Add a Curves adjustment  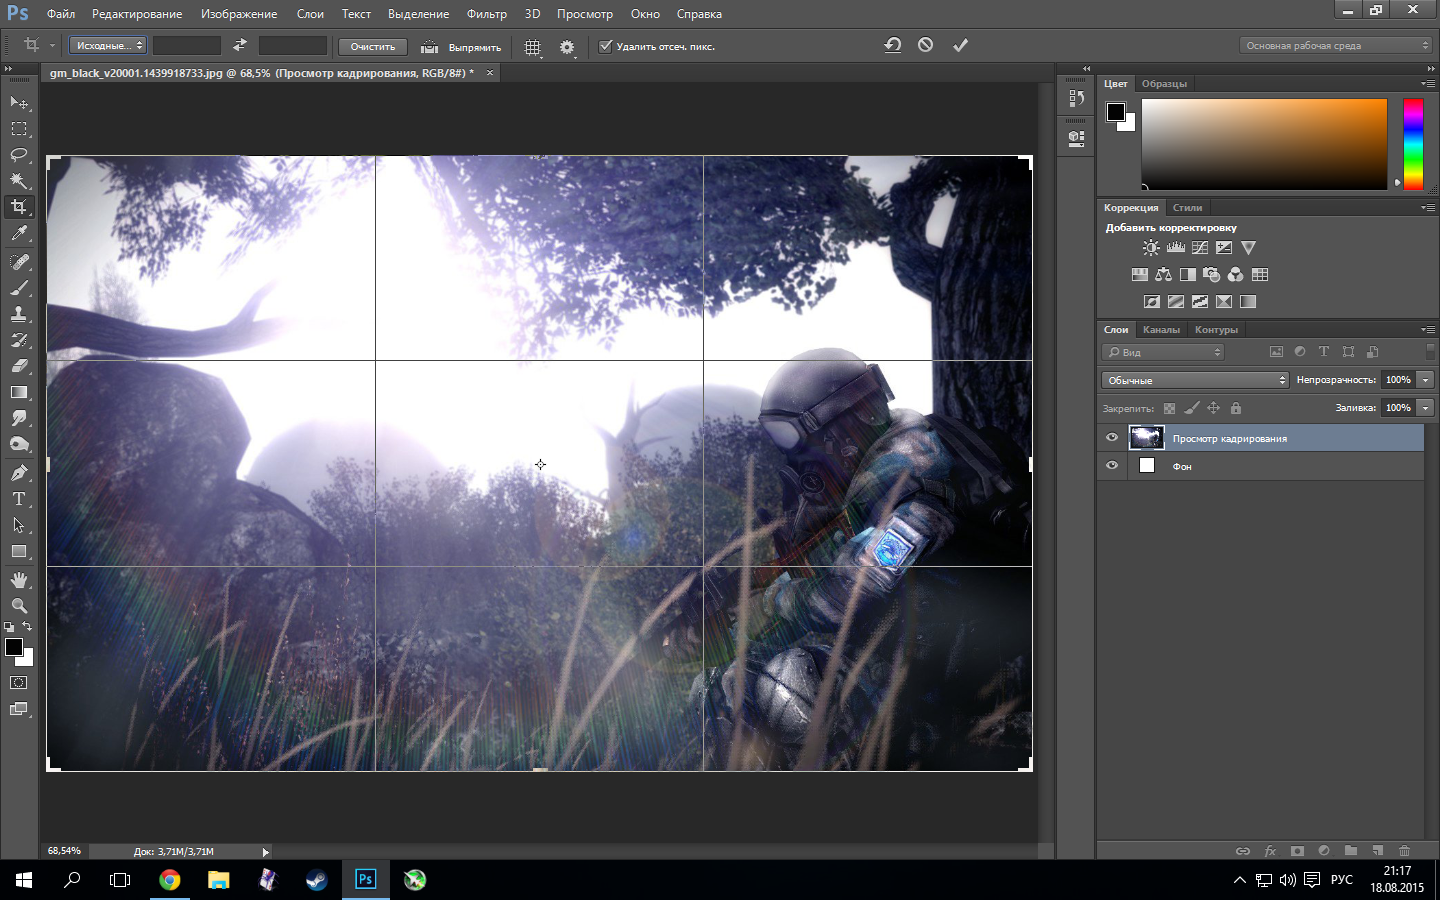click(x=1200, y=248)
